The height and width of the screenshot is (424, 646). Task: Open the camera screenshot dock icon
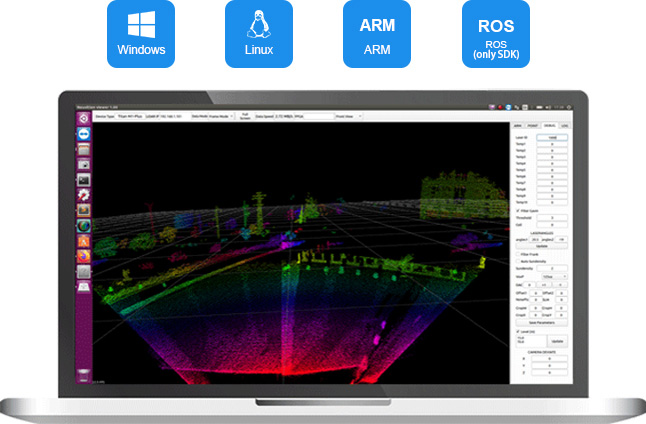pyautogui.click(x=84, y=164)
